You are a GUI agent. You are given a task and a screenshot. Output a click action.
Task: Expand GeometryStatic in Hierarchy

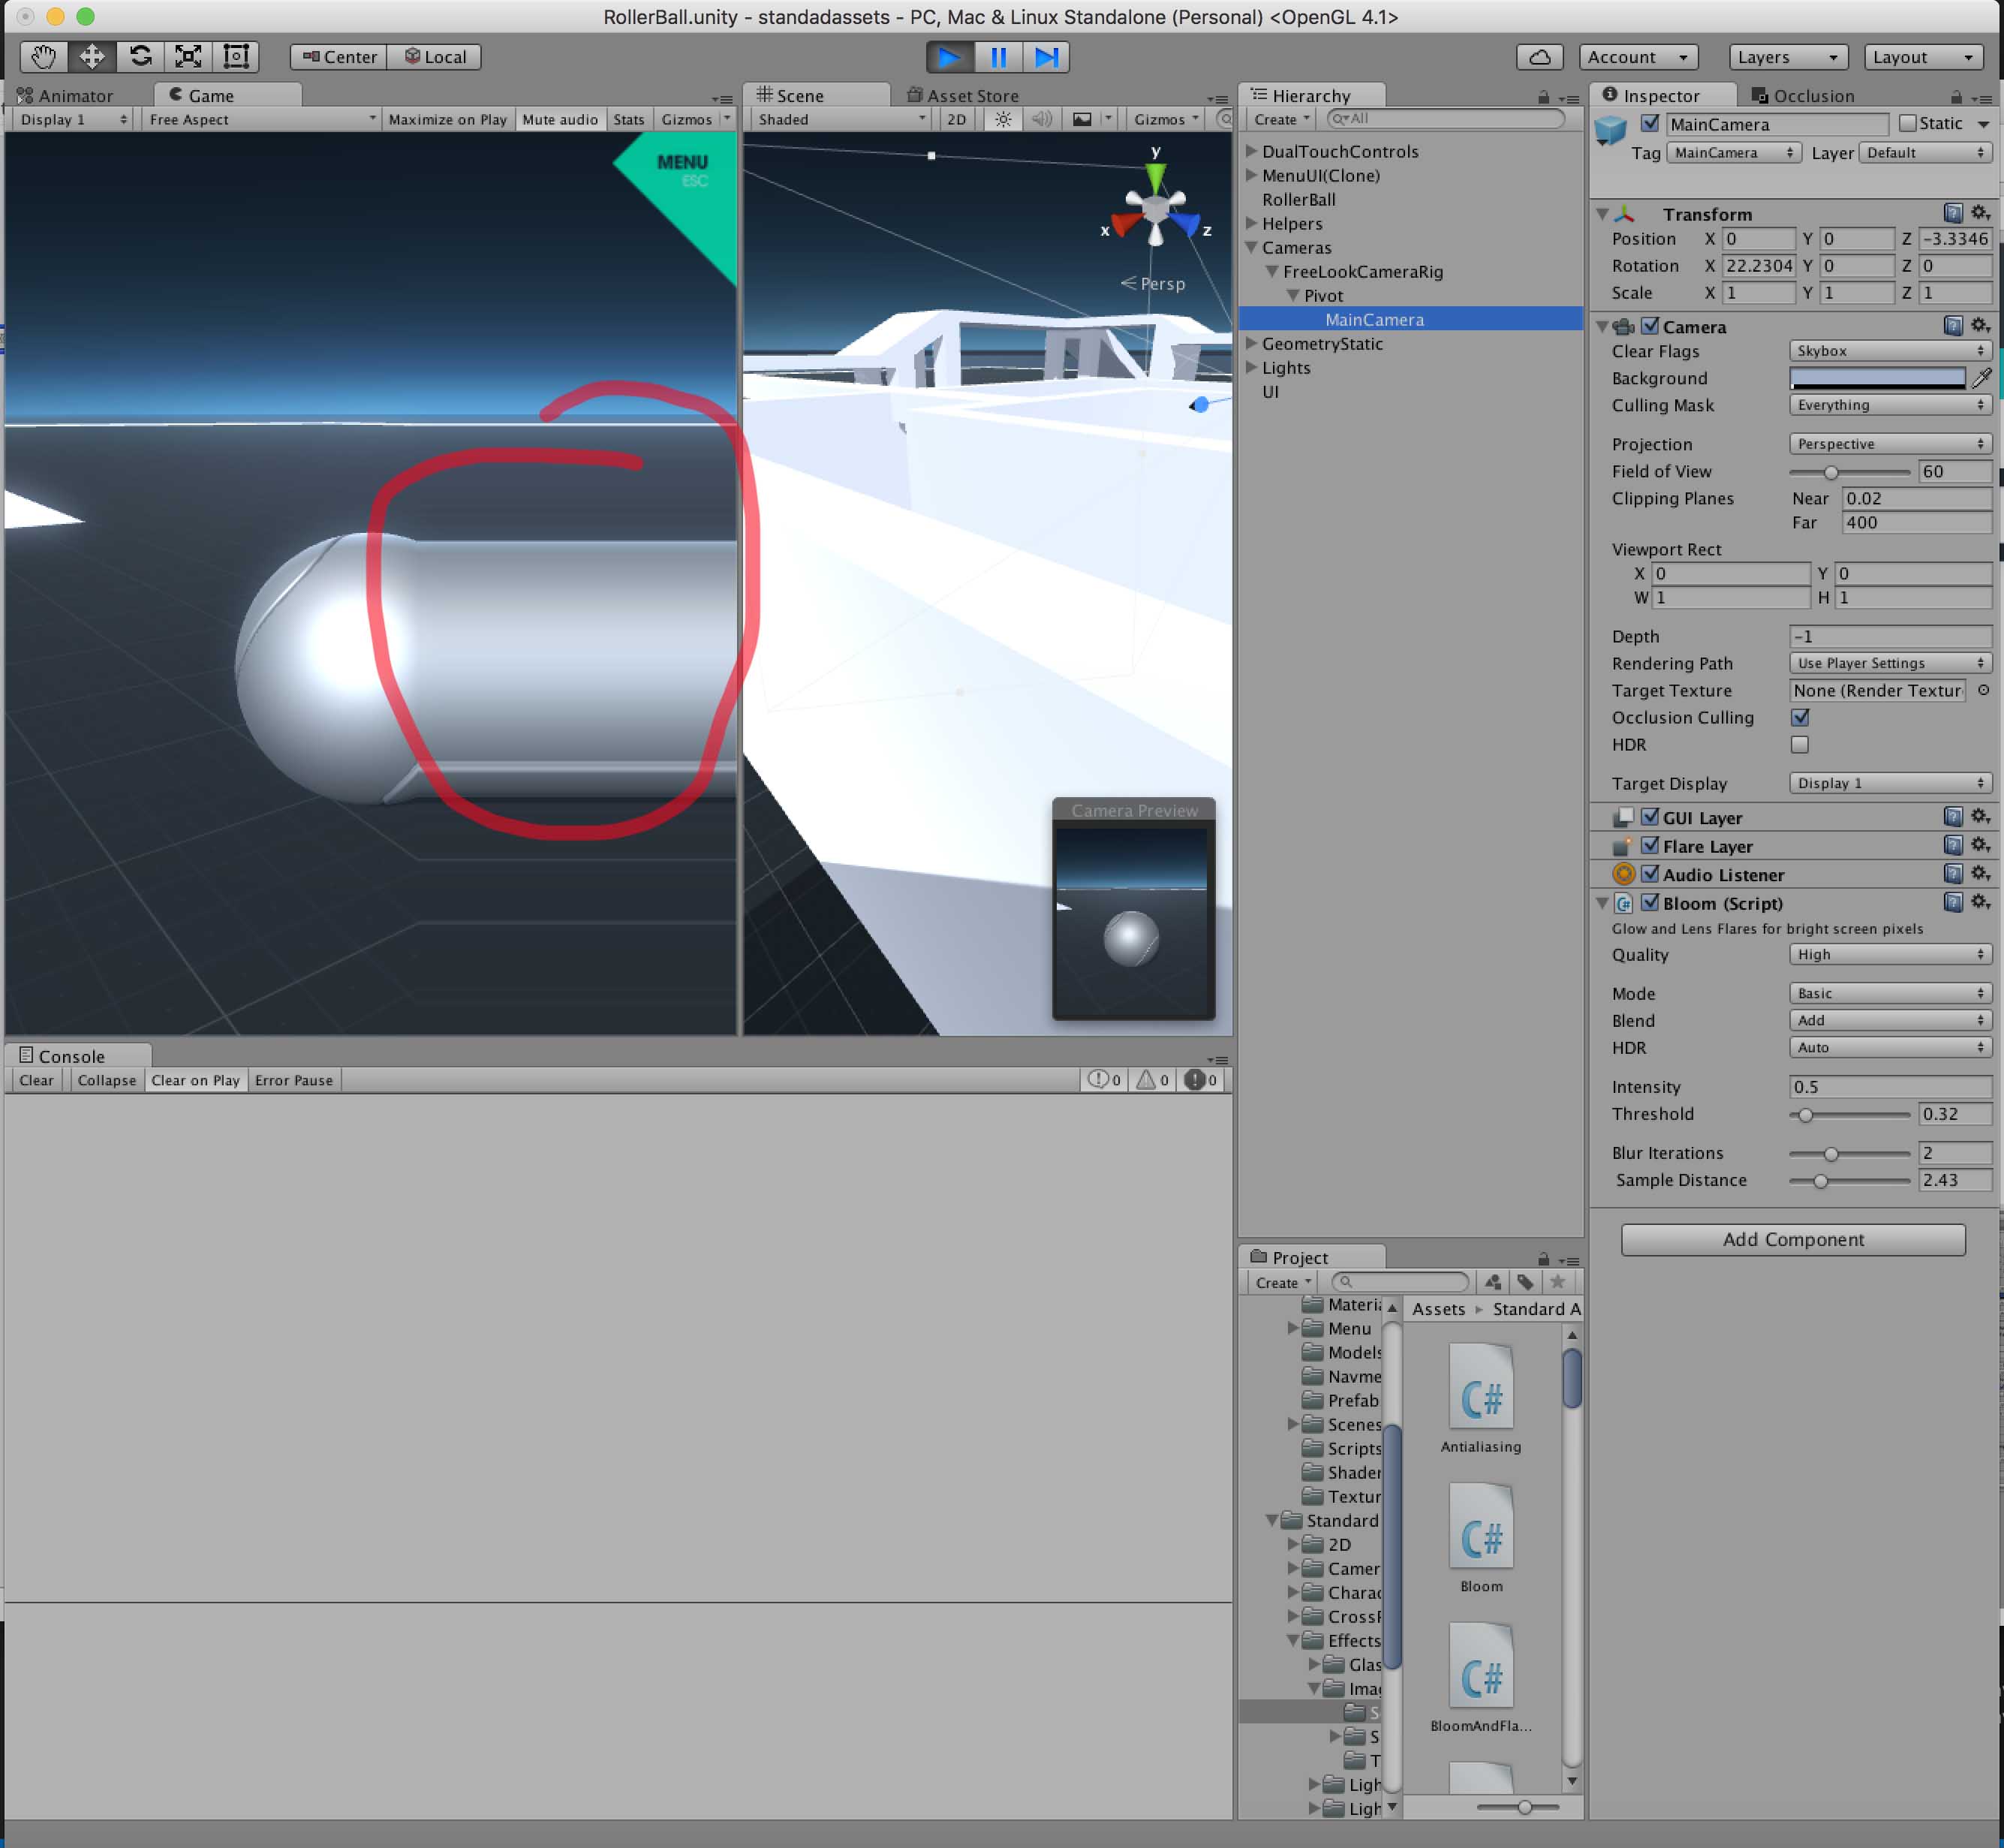(1251, 343)
